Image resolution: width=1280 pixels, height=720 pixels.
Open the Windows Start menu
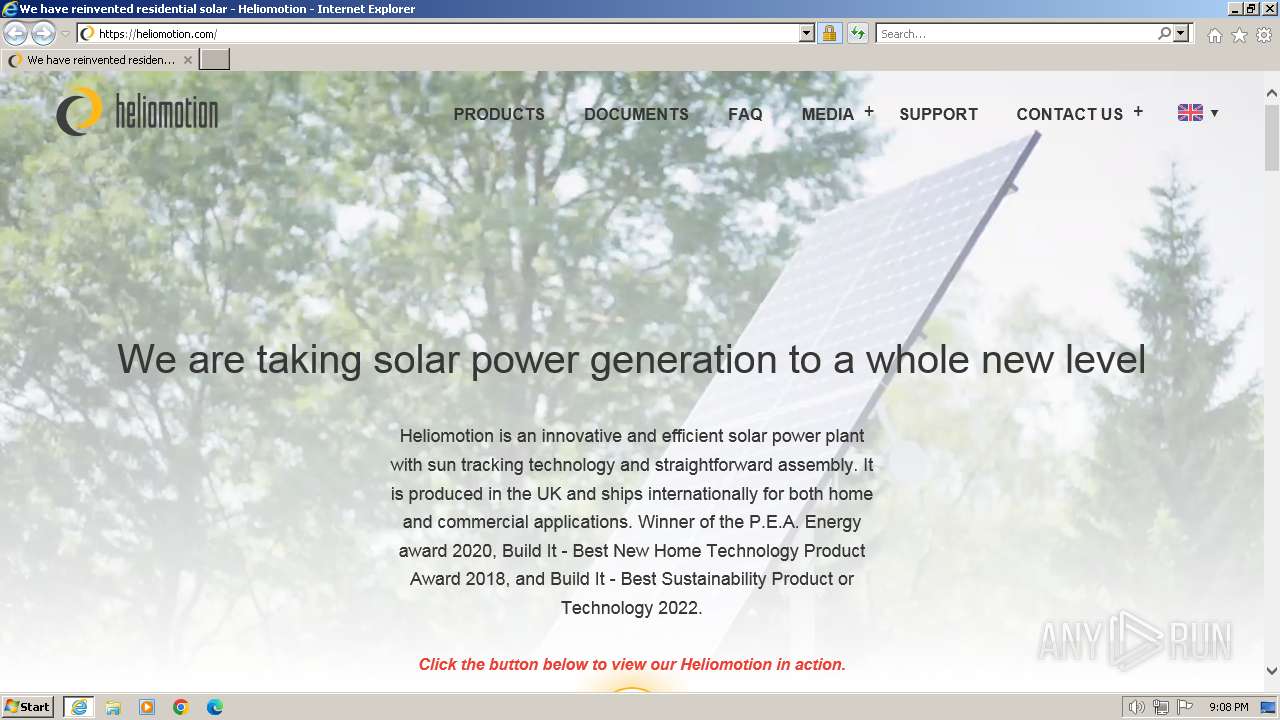(x=28, y=707)
